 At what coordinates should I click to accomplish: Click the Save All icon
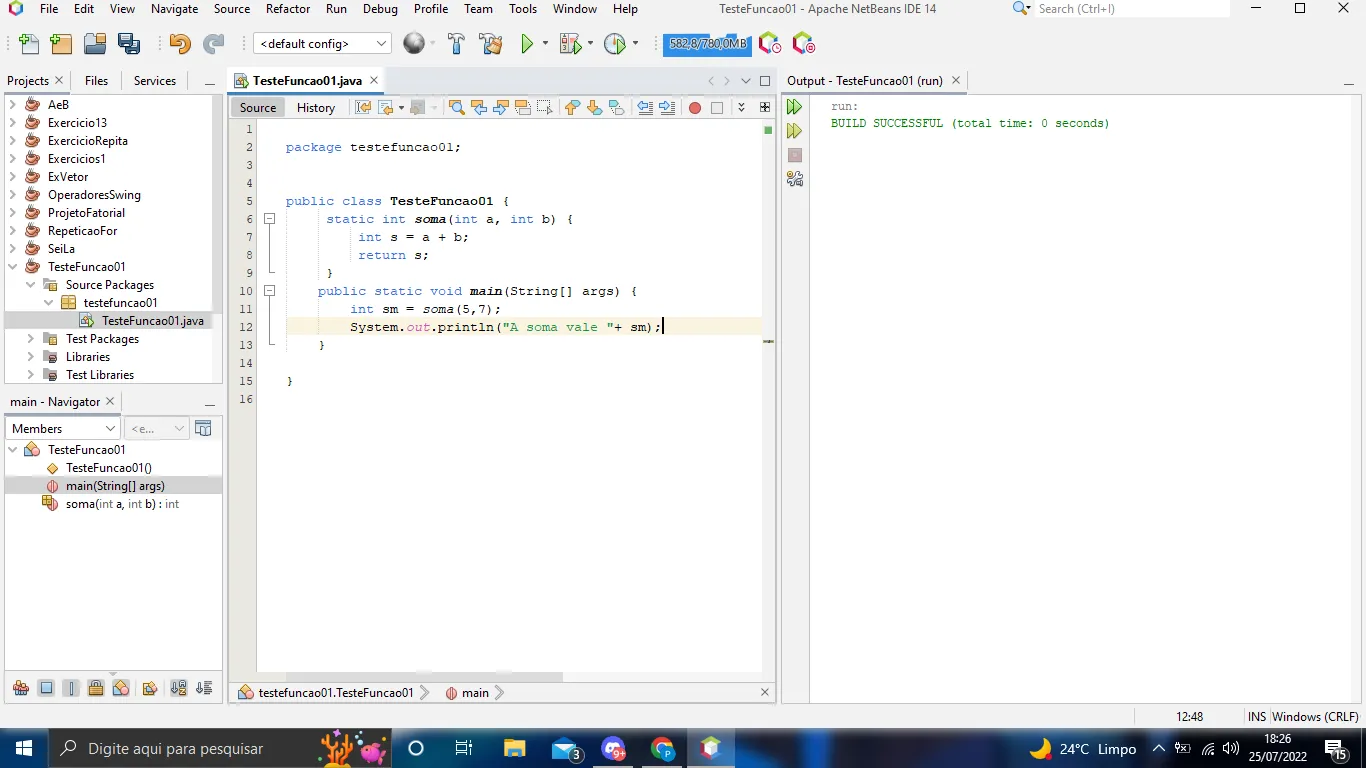tap(129, 44)
